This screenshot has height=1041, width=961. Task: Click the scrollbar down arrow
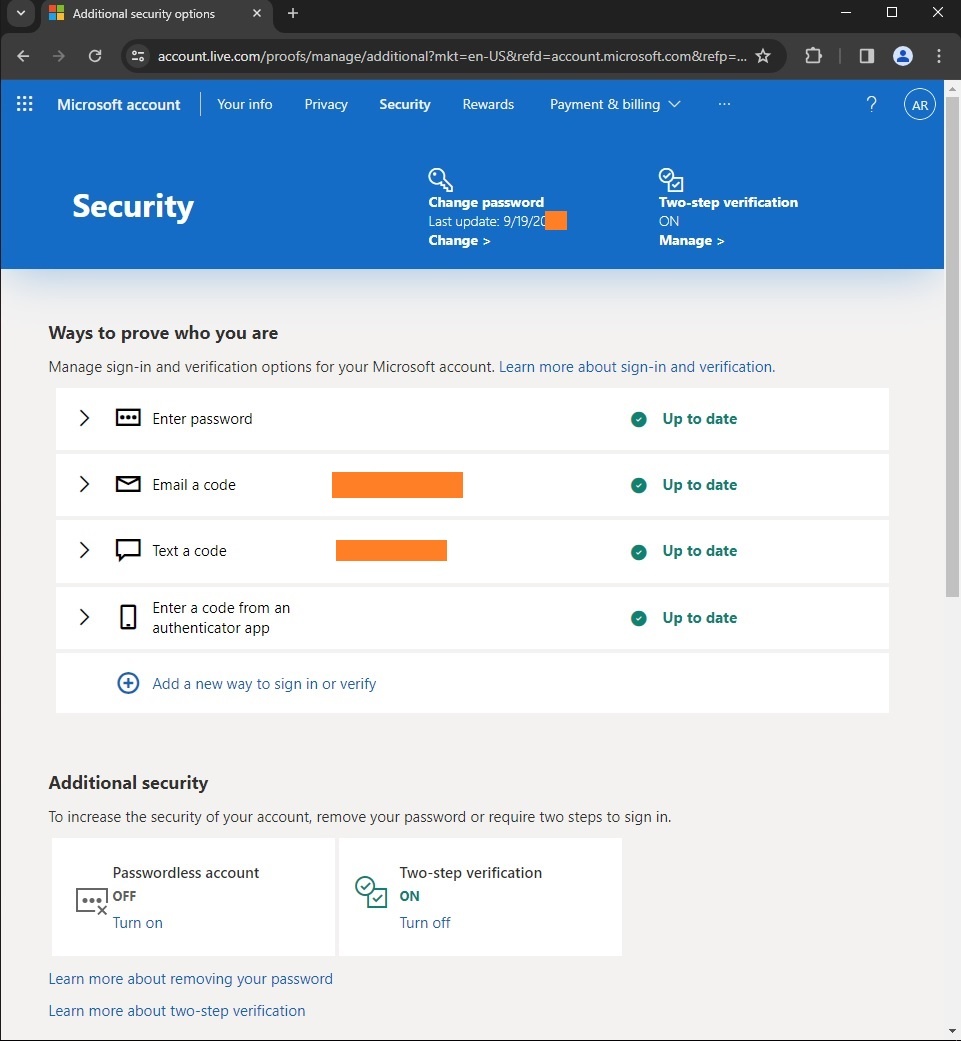point(952,1032)
